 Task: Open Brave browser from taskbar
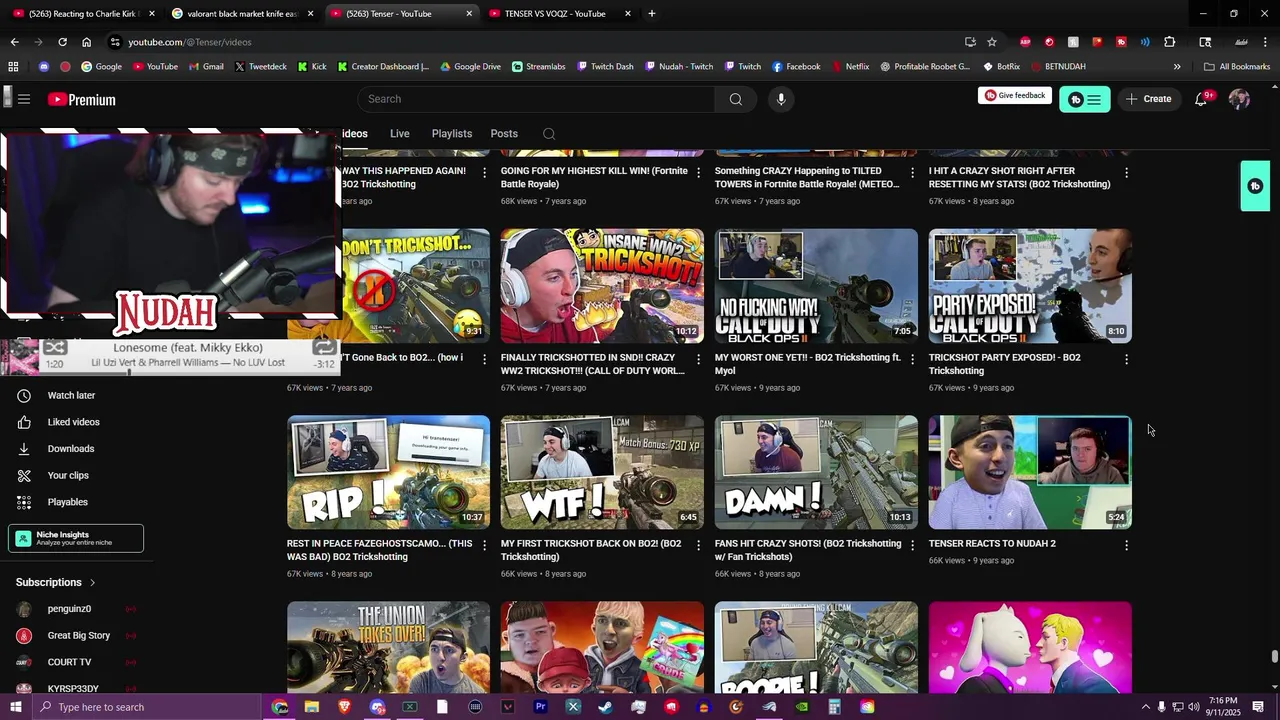click(344, 707)
